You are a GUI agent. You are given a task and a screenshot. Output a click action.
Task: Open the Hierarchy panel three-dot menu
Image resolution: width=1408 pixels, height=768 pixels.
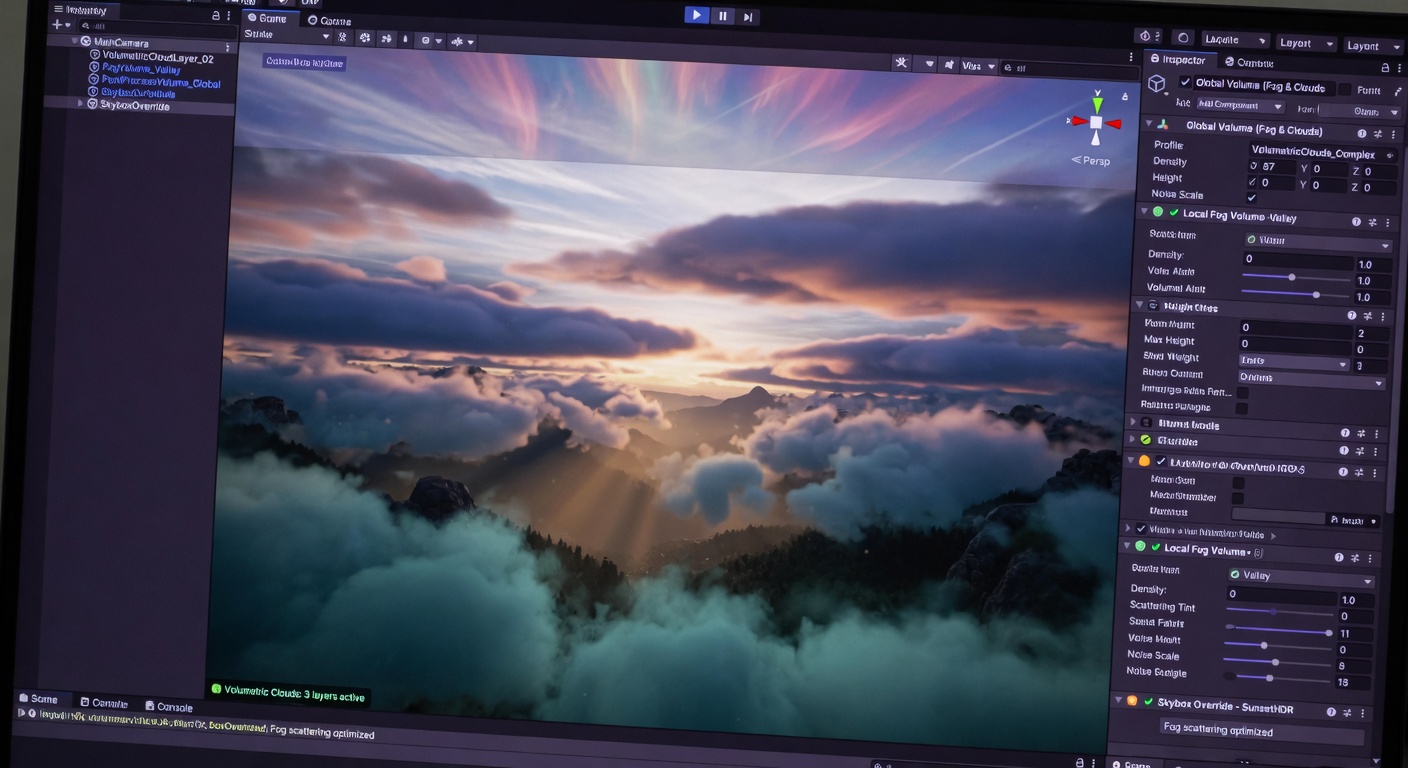(231, 16)
